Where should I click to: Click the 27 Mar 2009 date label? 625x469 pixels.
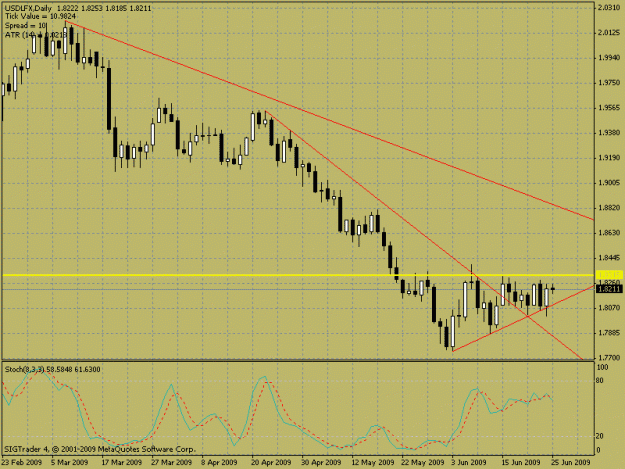(172, 462)
